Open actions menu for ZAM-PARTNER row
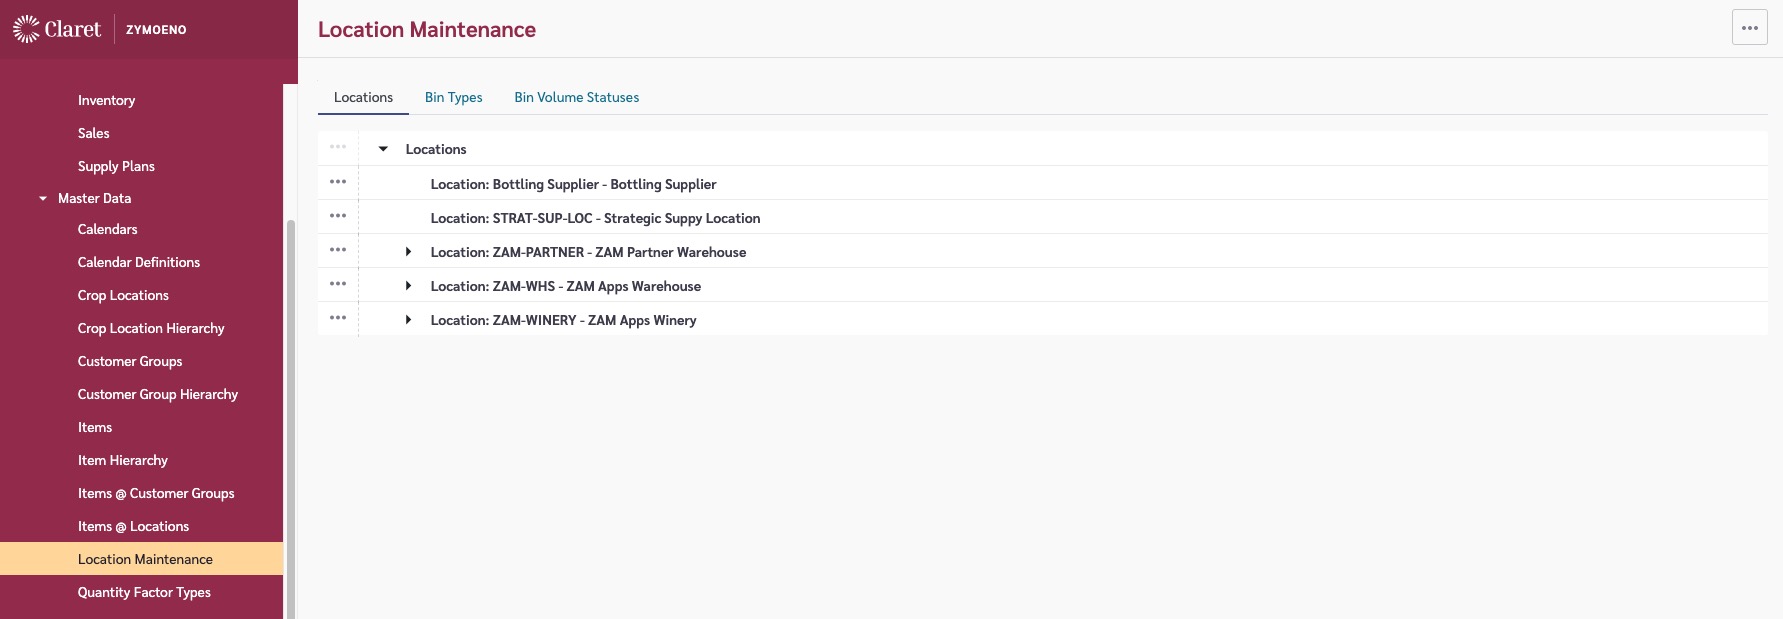1783x619 pixels. [338, 251]
